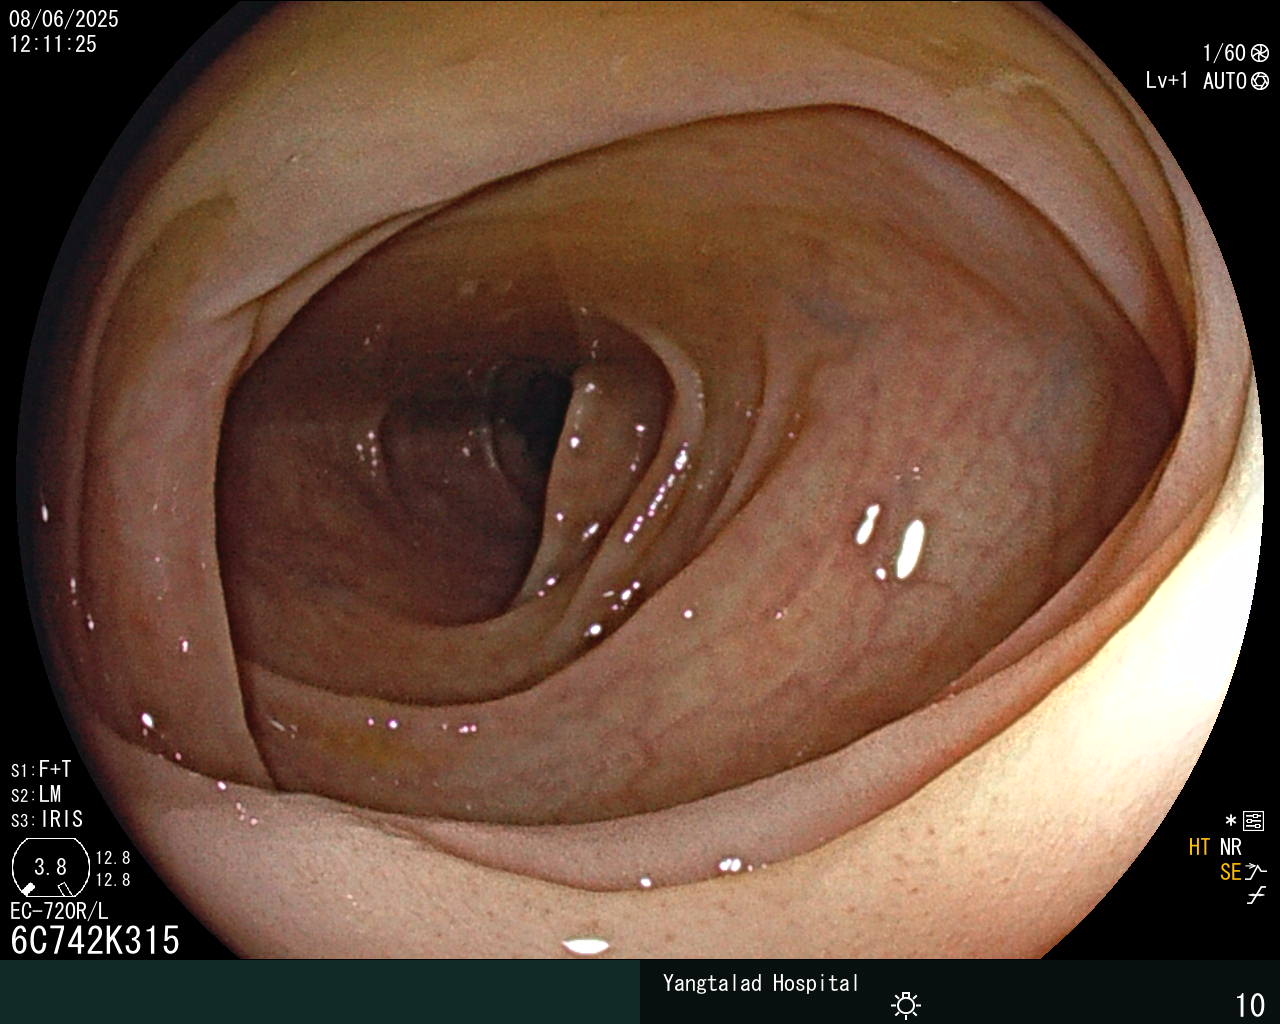Image resolution: width=1280 pixels, height=1024 pixels.
Task: Click the iris aperture icon beside AUTO
Action: coord(1260,81)
